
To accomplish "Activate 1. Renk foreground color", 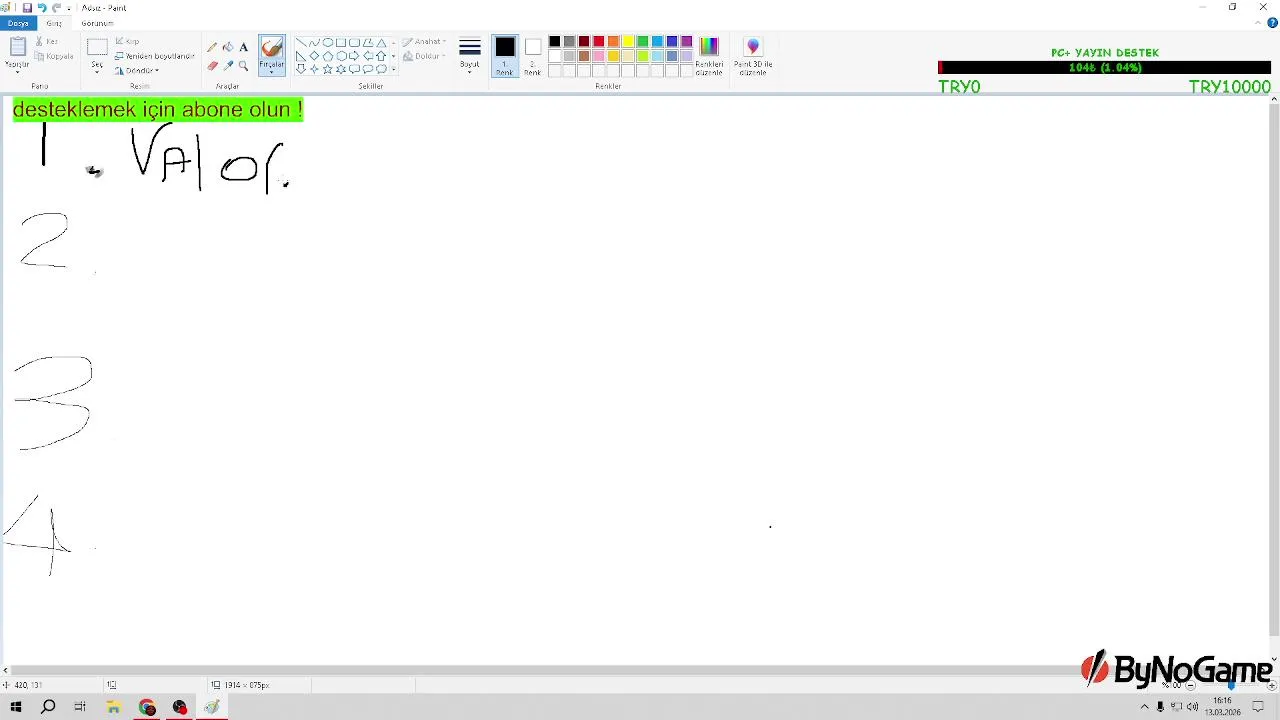I will pos(505,55).
